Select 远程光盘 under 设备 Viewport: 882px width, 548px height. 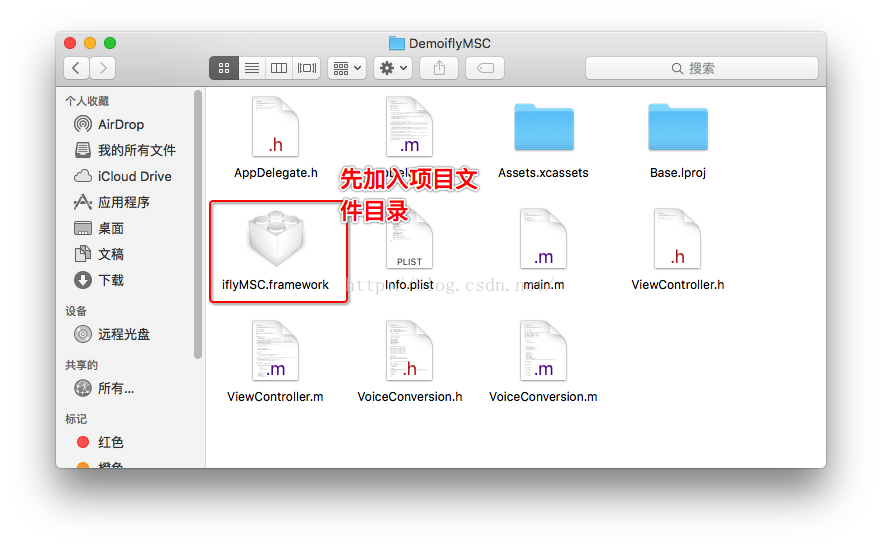112,334
